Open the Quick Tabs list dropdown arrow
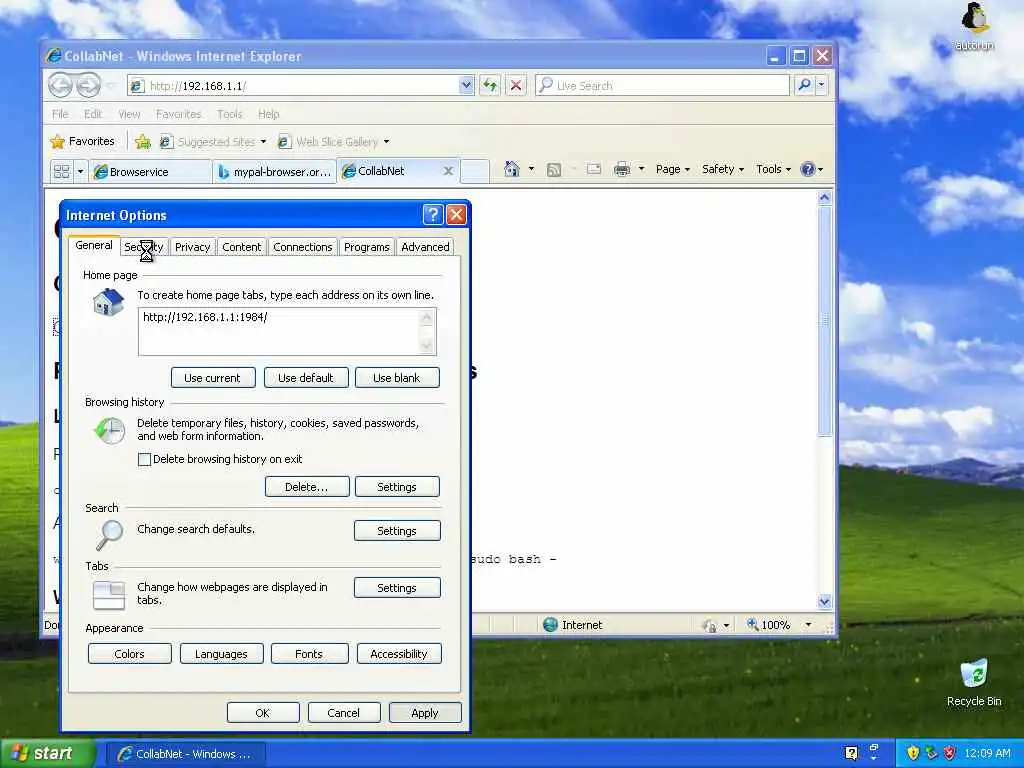This screenshot has width=1024, height=768. (x=80, y=172)
